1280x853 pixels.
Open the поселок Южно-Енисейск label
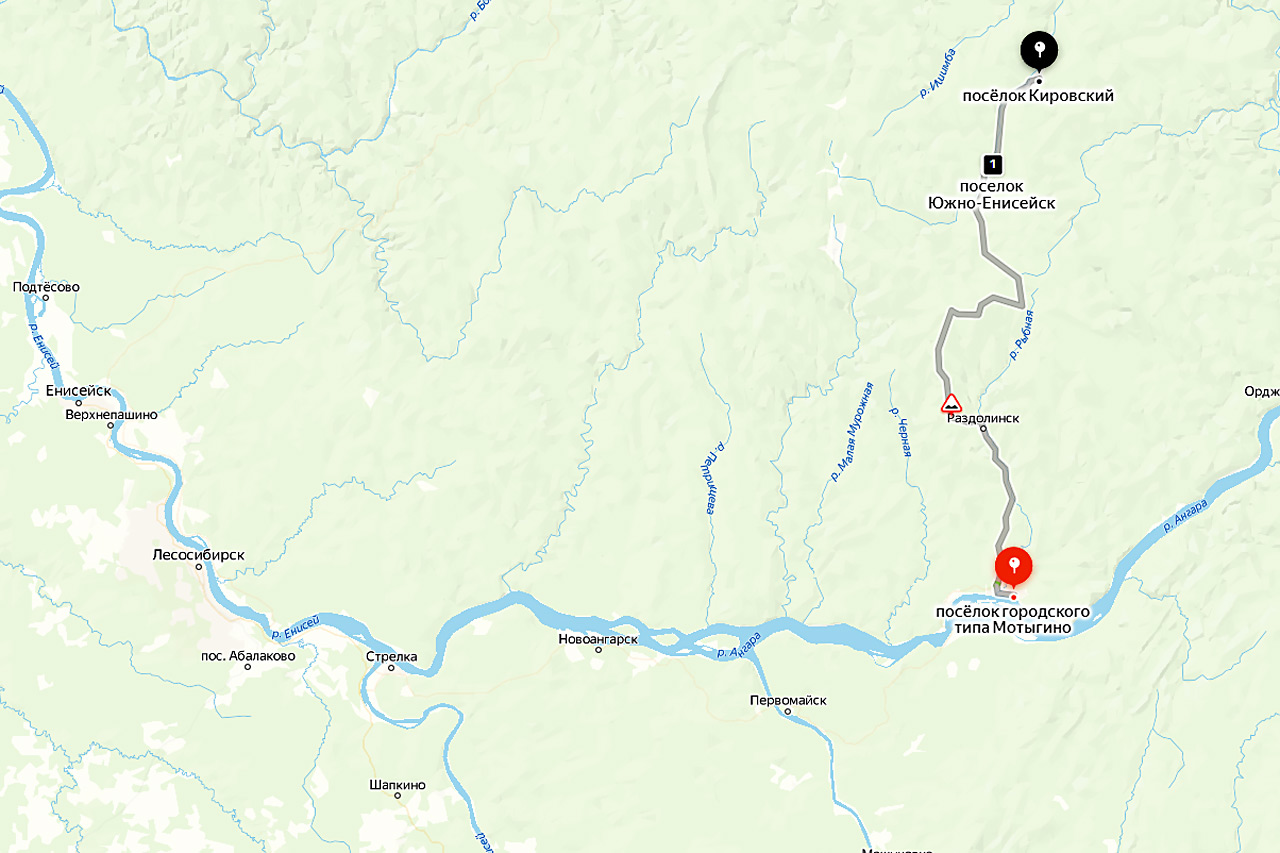(x=991, y=195)
